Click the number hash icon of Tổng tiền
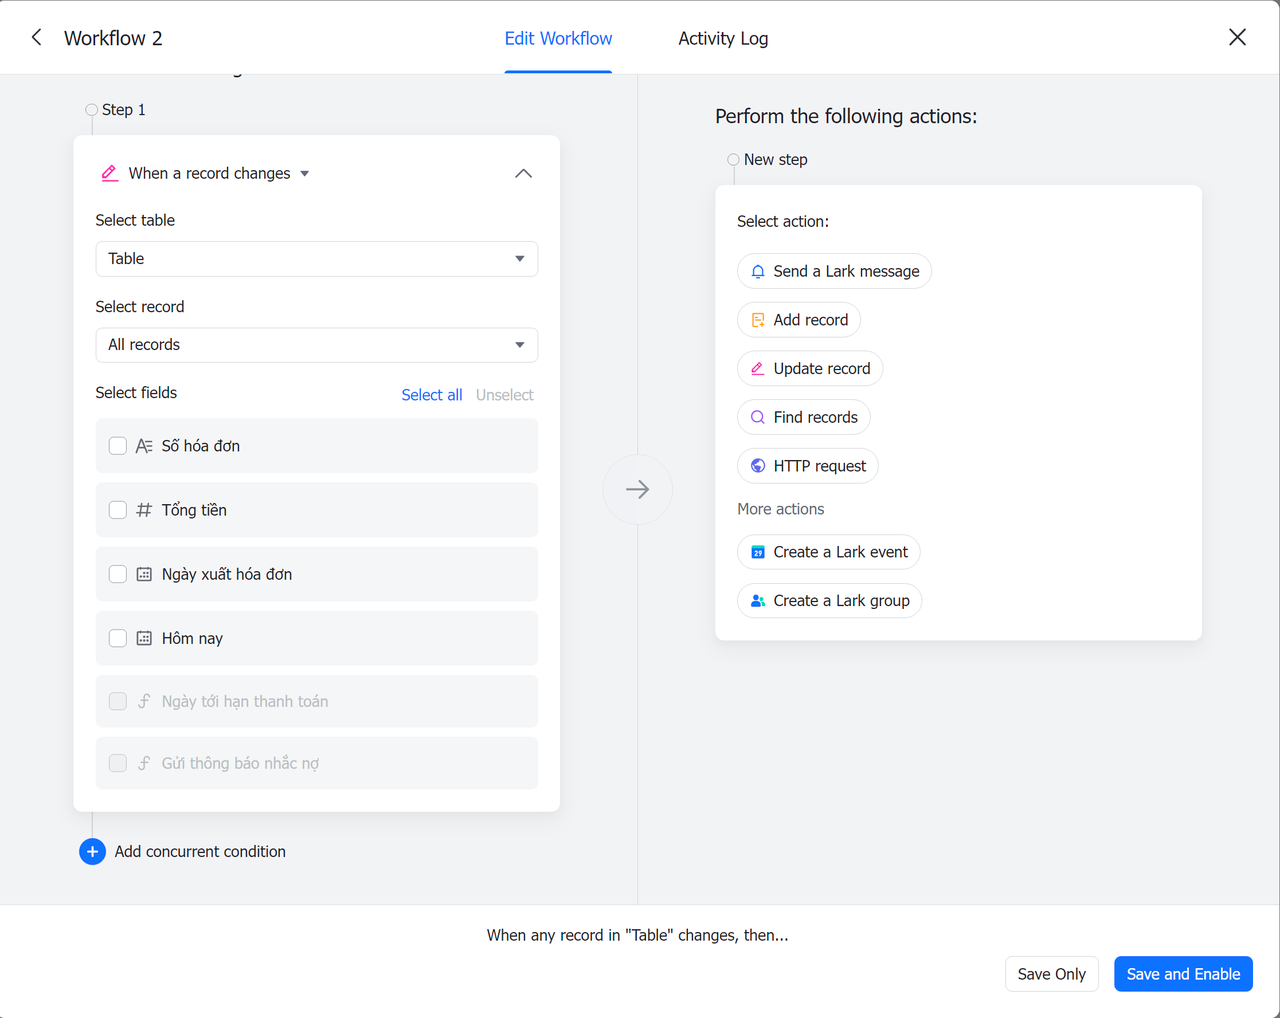The width and height of the screenshot is (1280, 1018). click(144, 510)
